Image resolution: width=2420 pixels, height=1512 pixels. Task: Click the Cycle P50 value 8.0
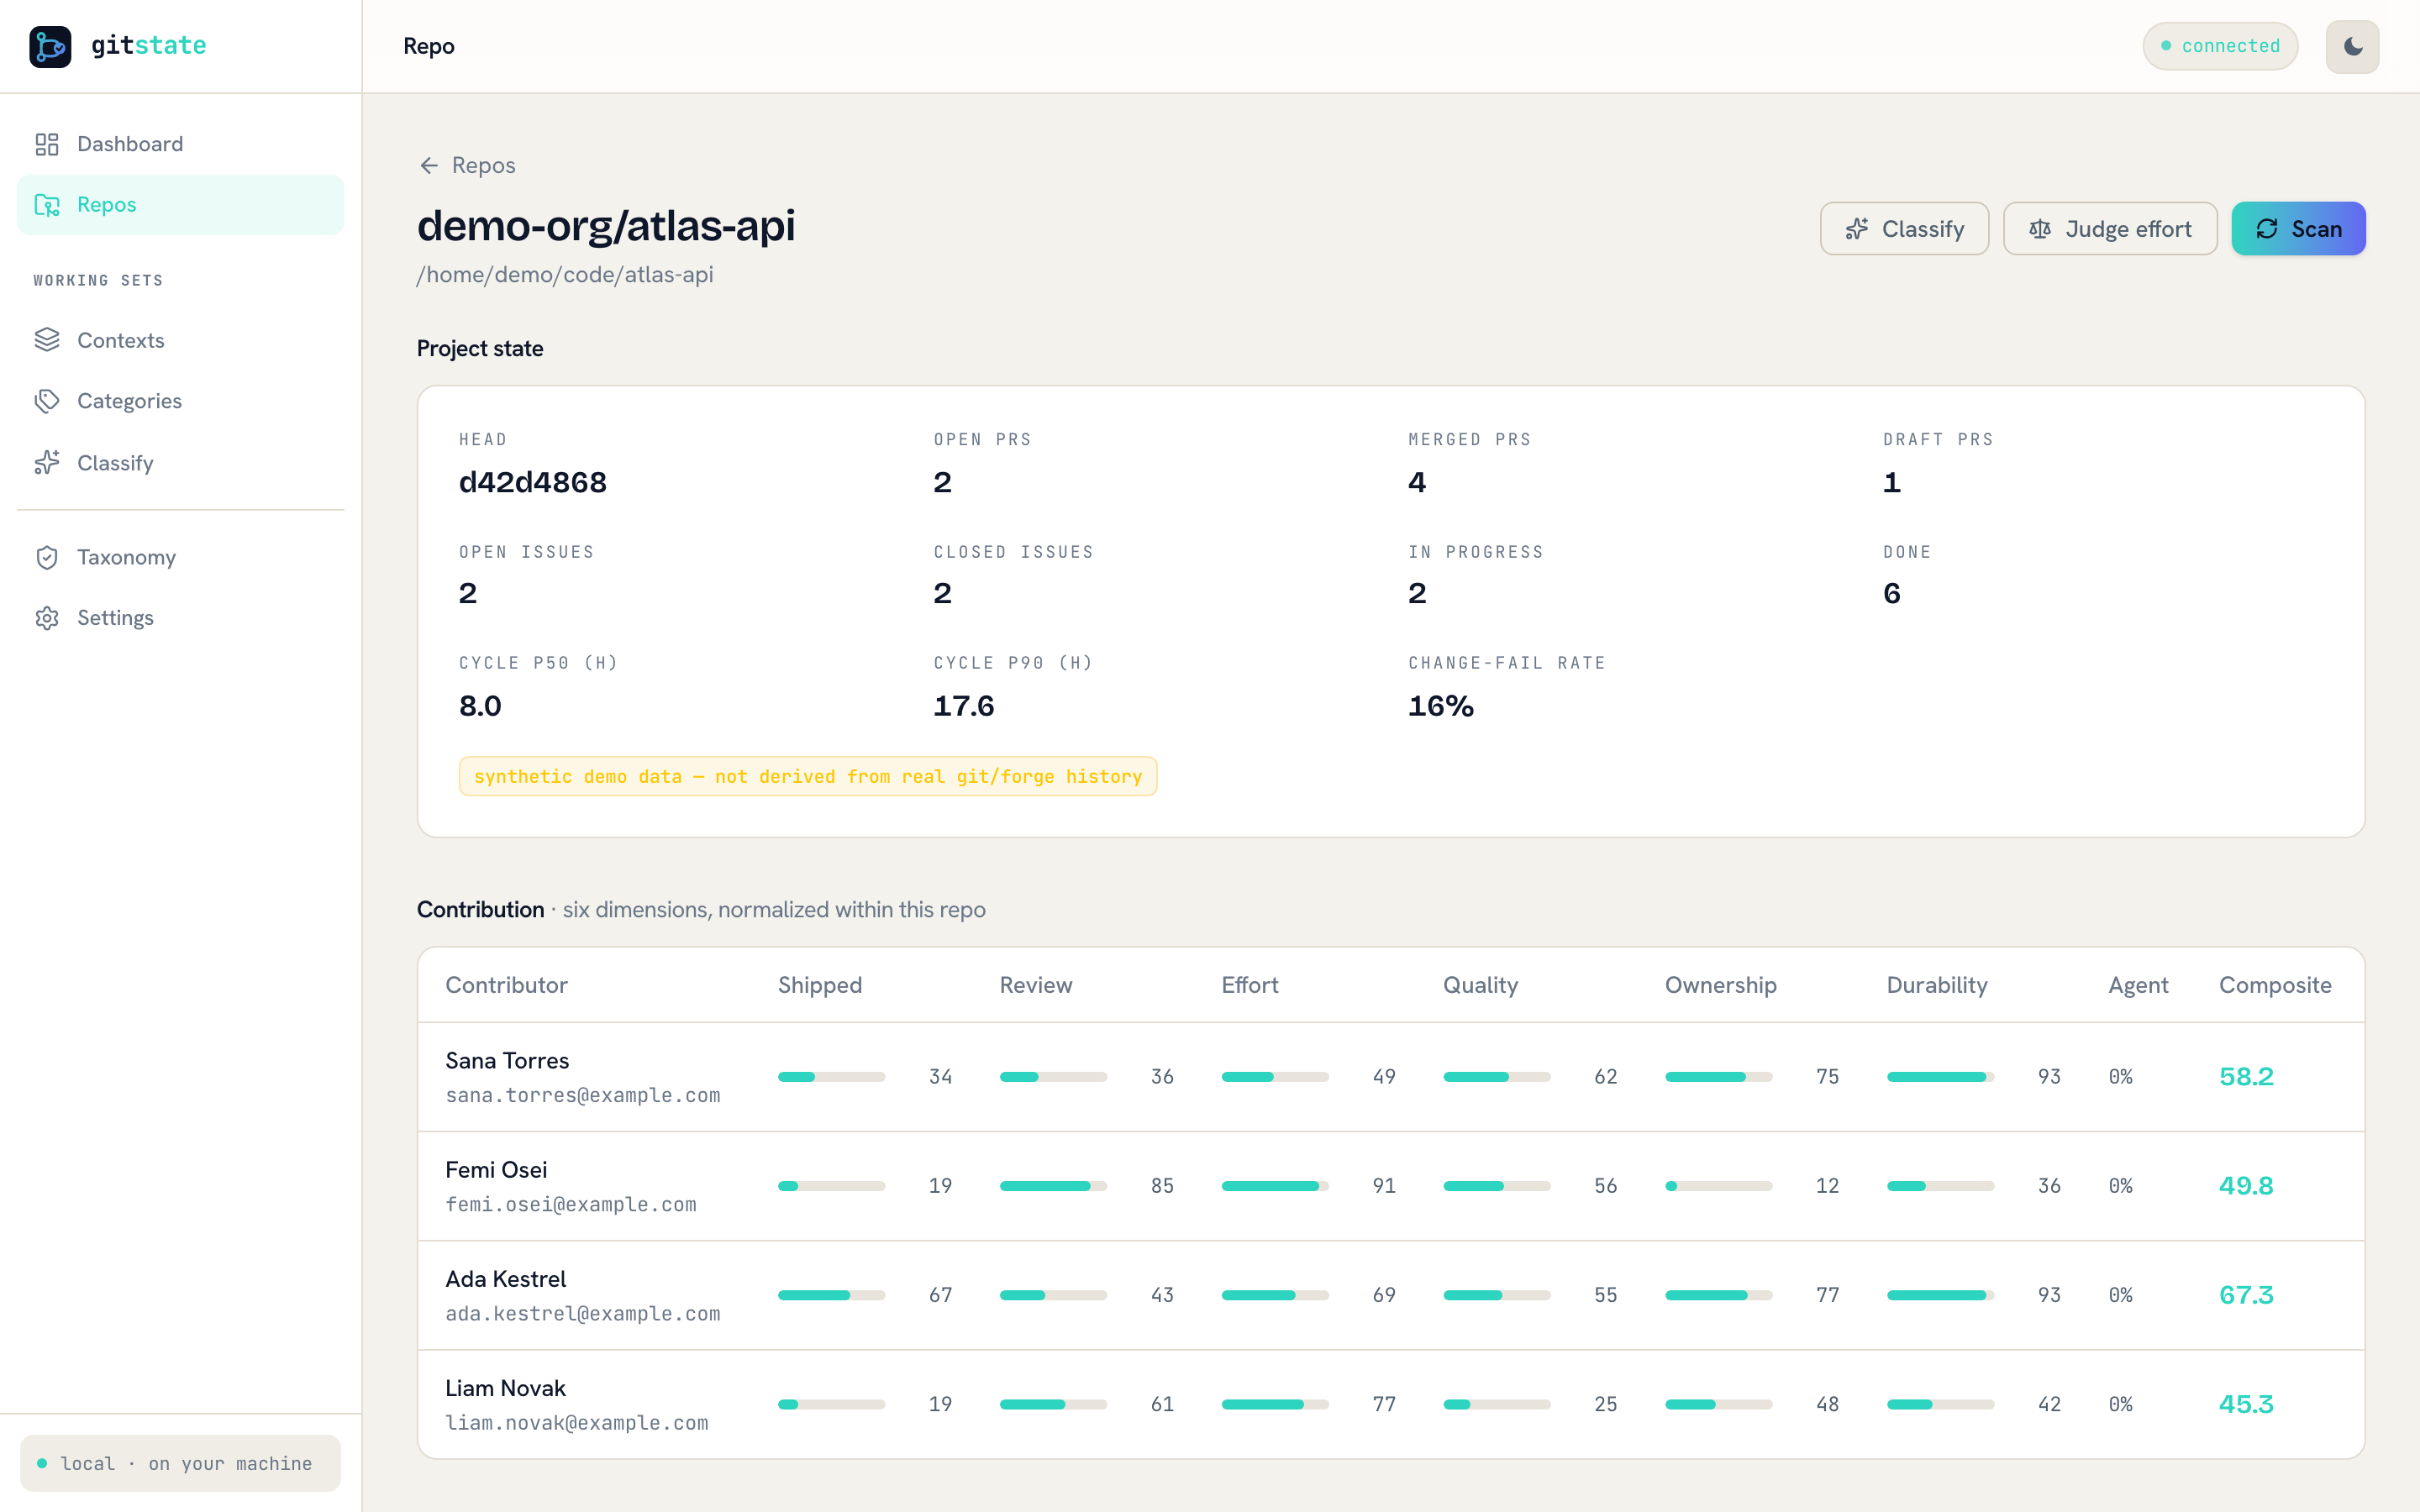[x=480, y=706]
